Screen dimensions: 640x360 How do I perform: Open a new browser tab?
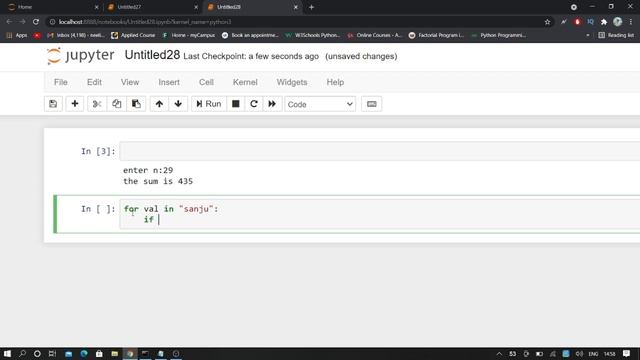pos(311,7)
